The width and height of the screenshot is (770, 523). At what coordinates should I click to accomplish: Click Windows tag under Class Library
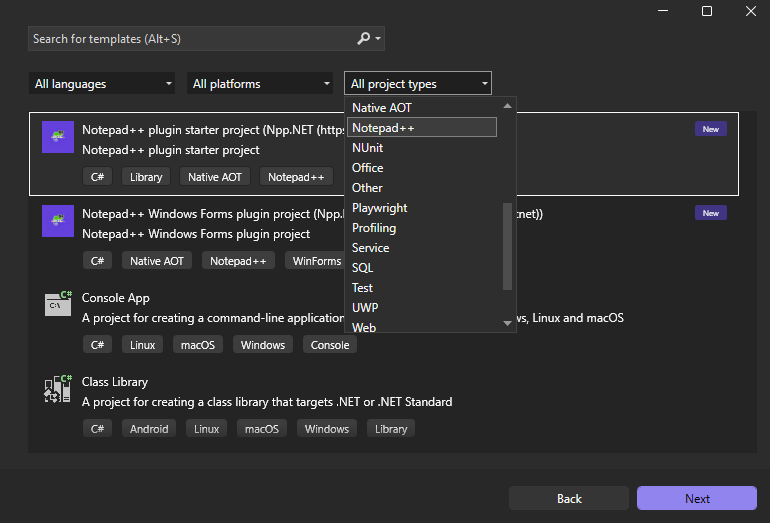click(x=327, y=429)
